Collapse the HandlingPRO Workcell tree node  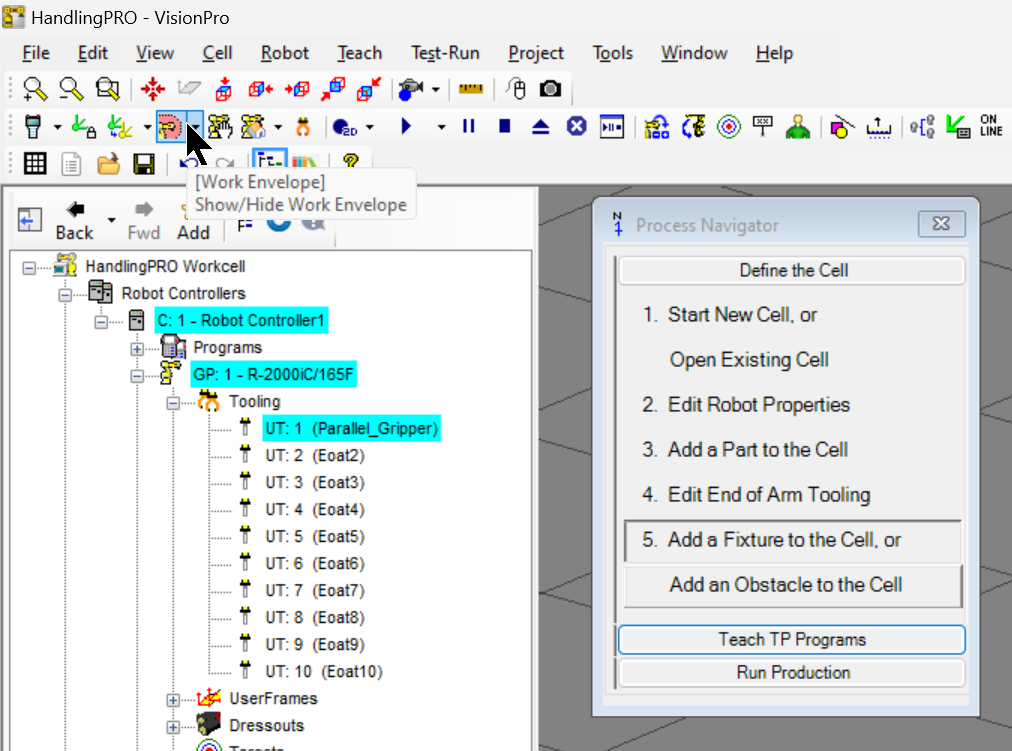(29, 267)
